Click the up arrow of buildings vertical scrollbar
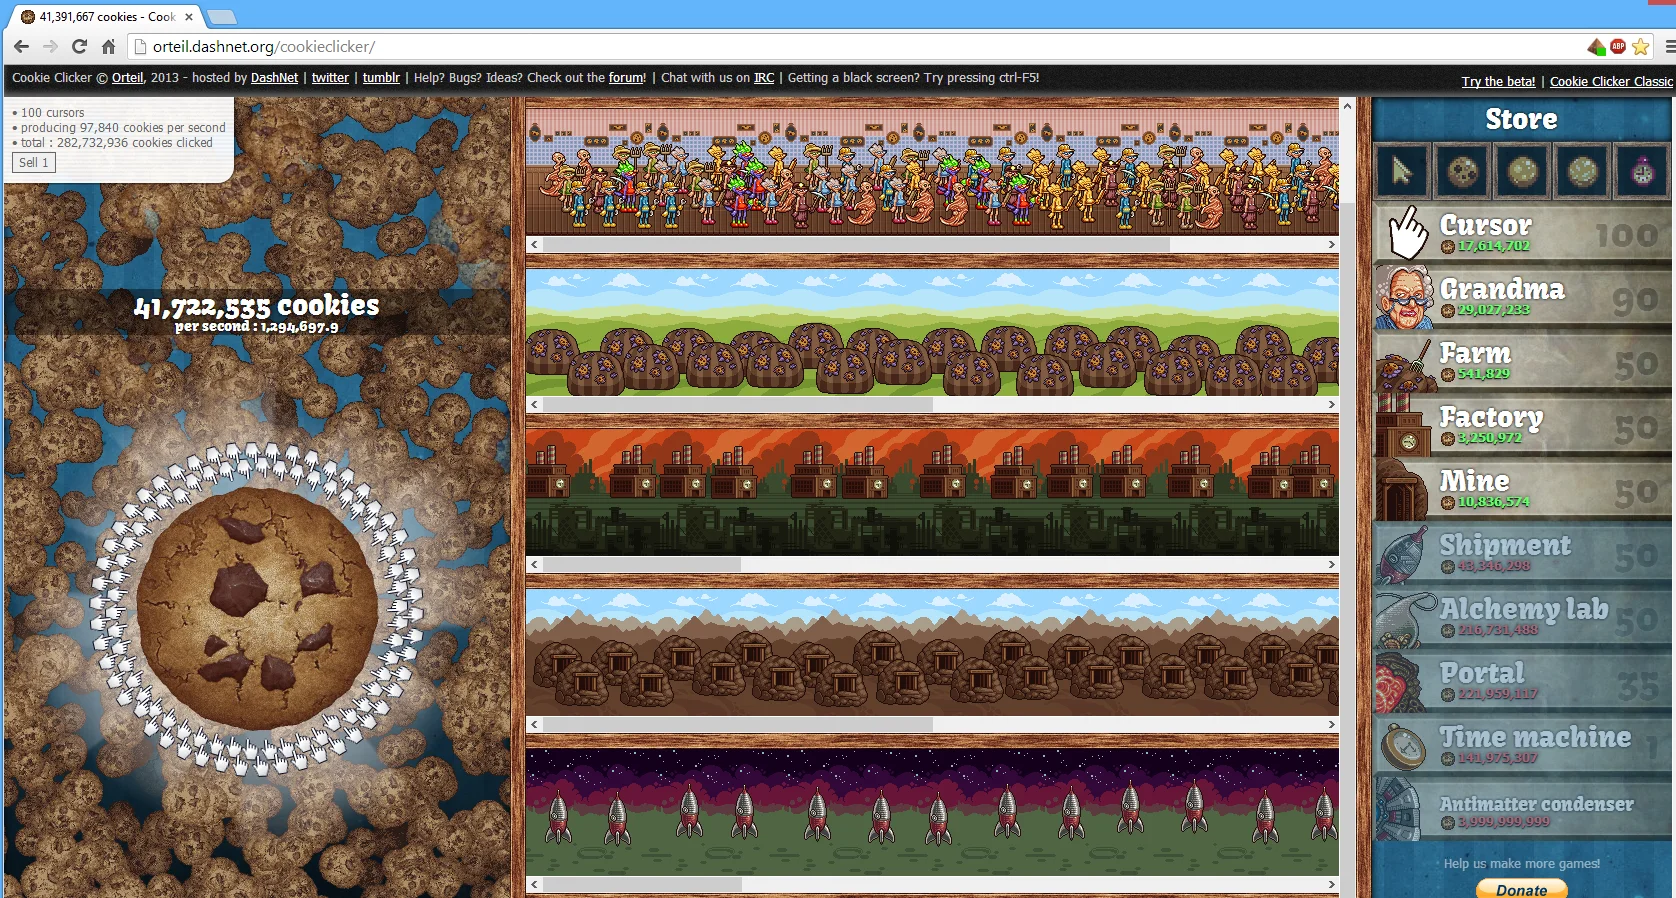Image resolution: width=1676 pixels, height=898 pixels. pyautogui.click(x=1348, y=105)
